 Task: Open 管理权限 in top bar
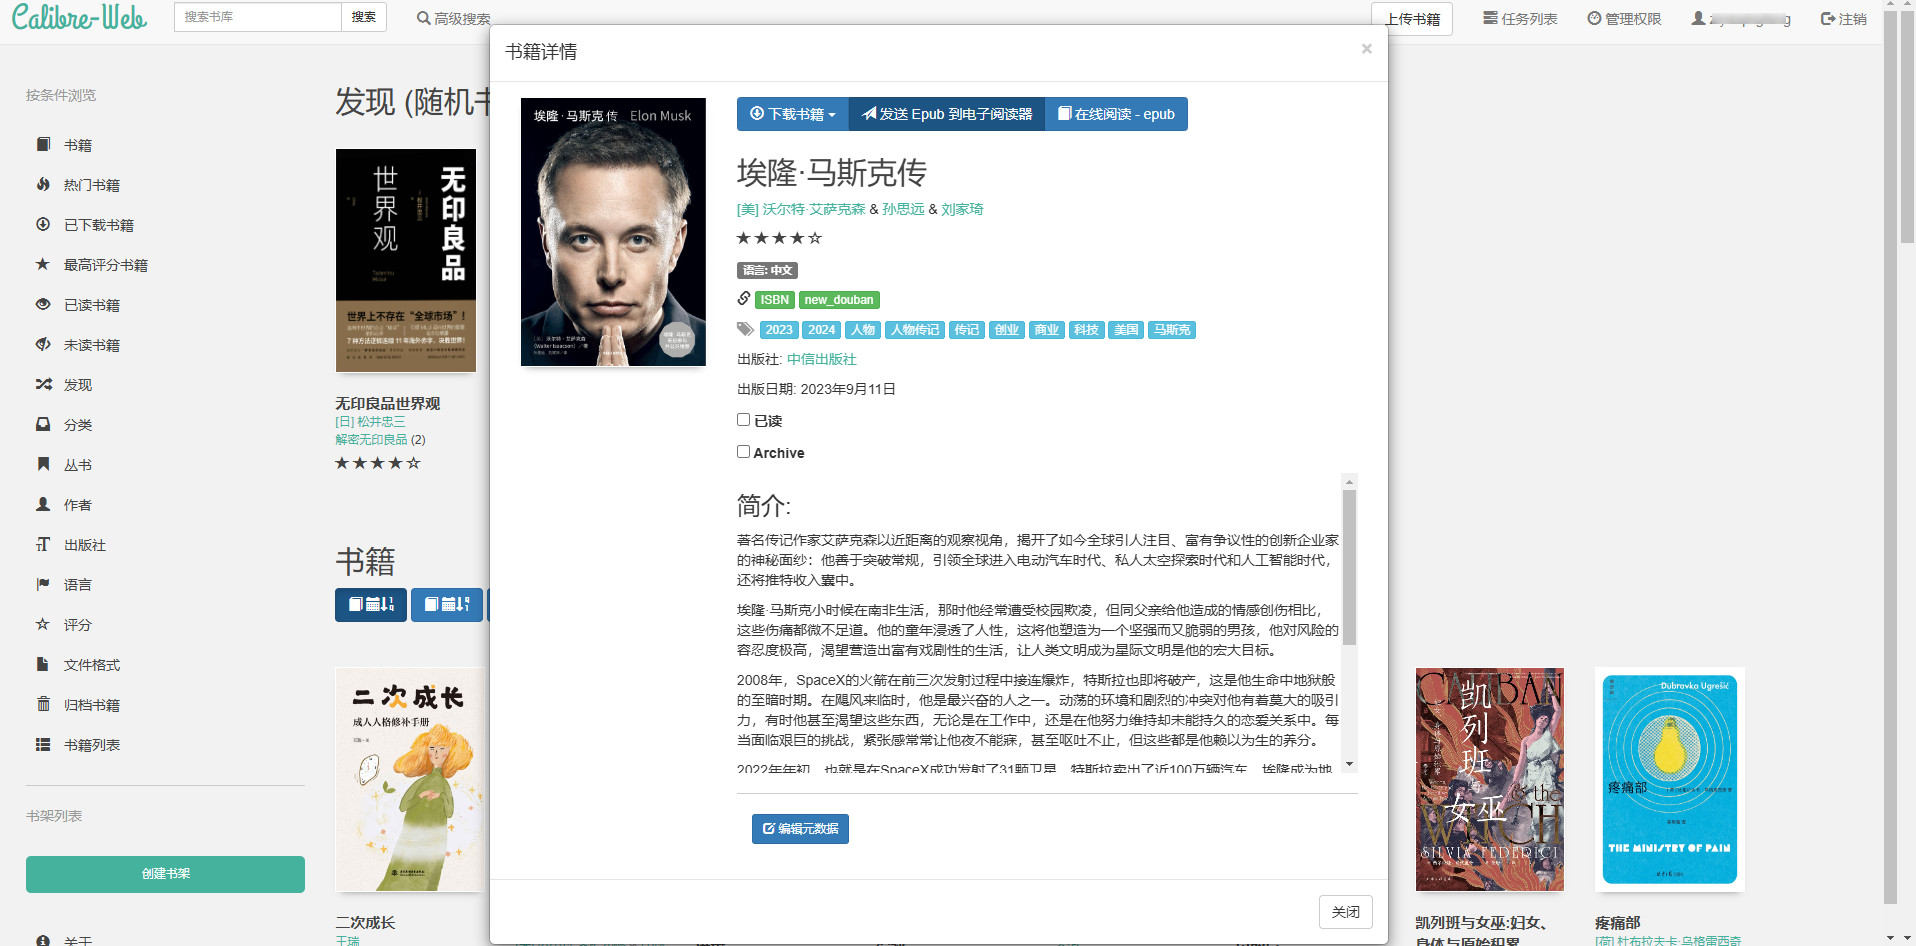coord(1624,19)
